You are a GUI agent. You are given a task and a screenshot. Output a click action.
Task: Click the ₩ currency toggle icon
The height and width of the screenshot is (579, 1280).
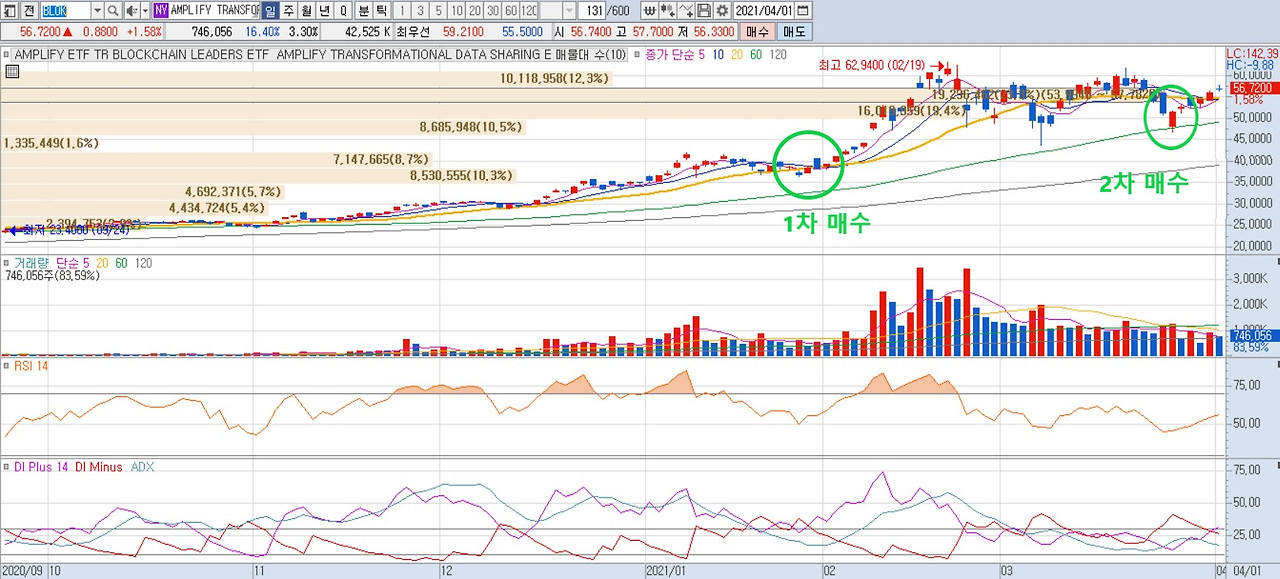[x=651, y=10]
